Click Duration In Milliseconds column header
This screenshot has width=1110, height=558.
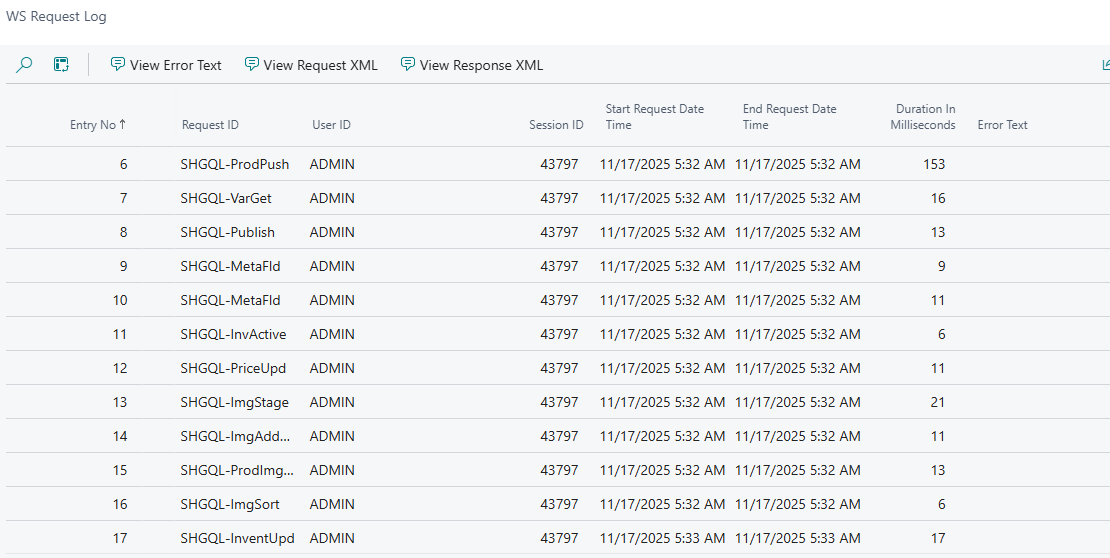(x=923, y=117)
